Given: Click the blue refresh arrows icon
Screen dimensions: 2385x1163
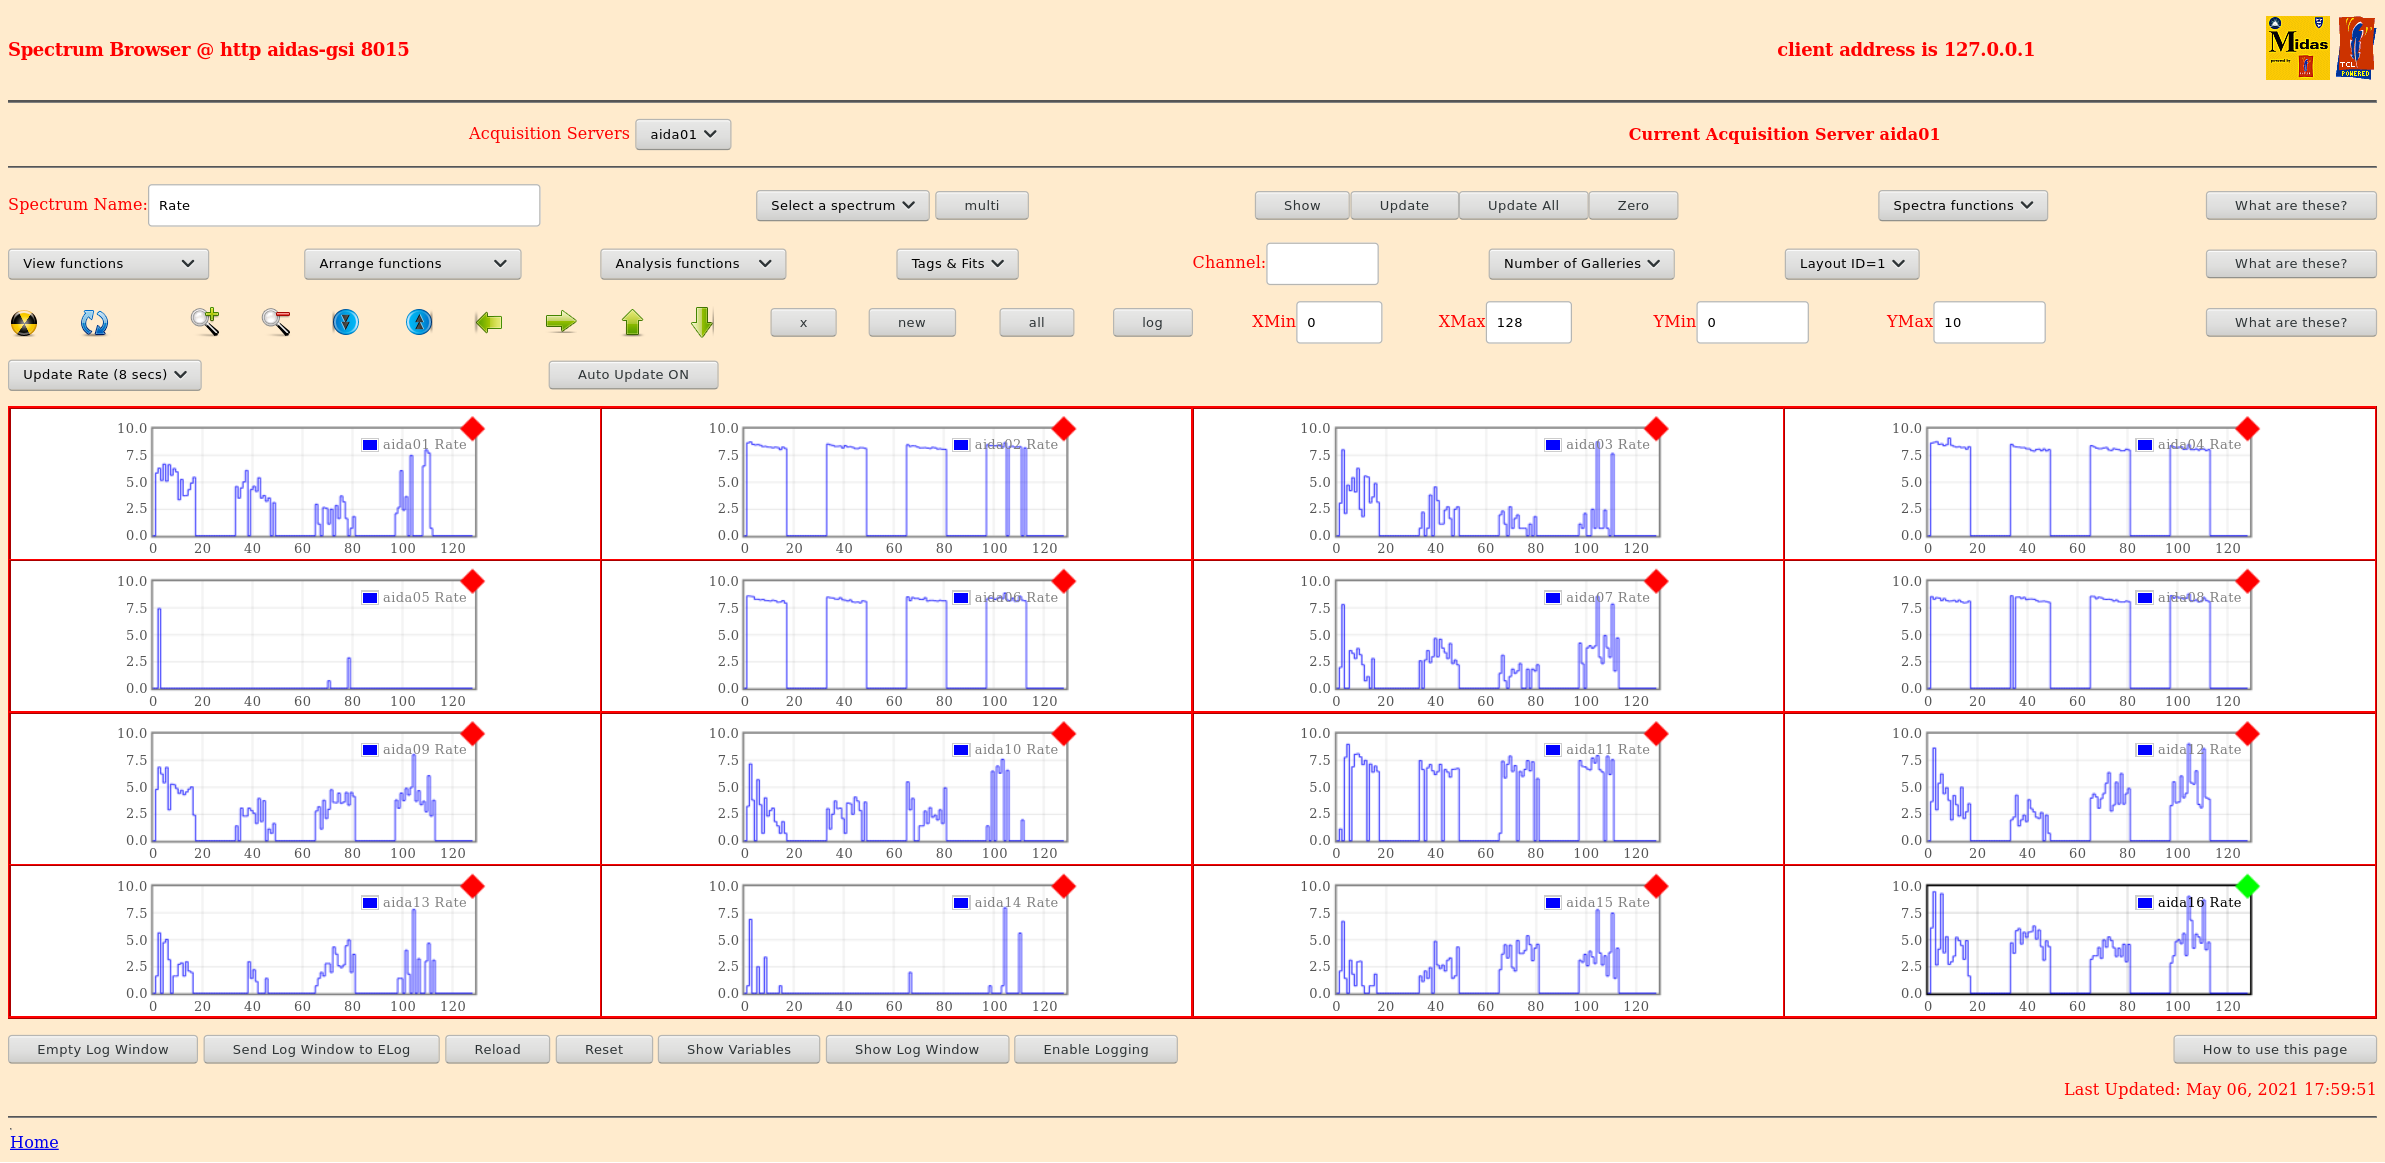Looking at the screenshot, I should tap(94, 323).
